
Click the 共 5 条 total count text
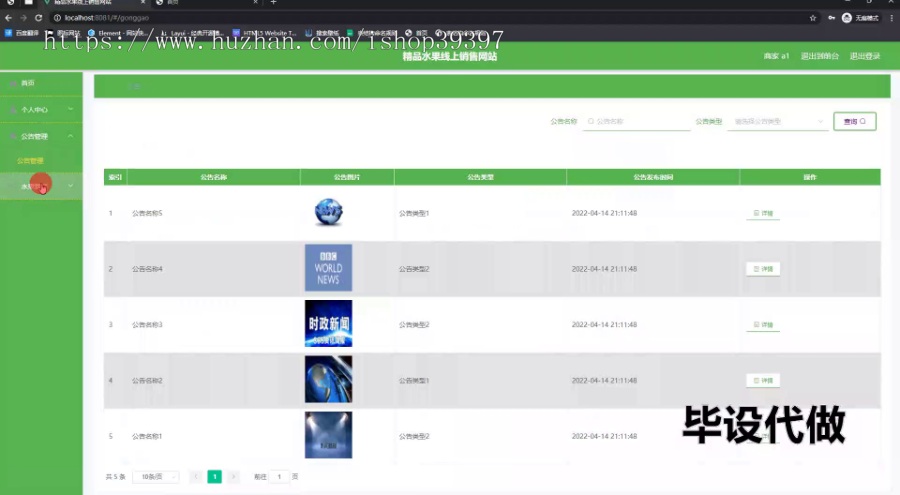(x=115, y=477)
